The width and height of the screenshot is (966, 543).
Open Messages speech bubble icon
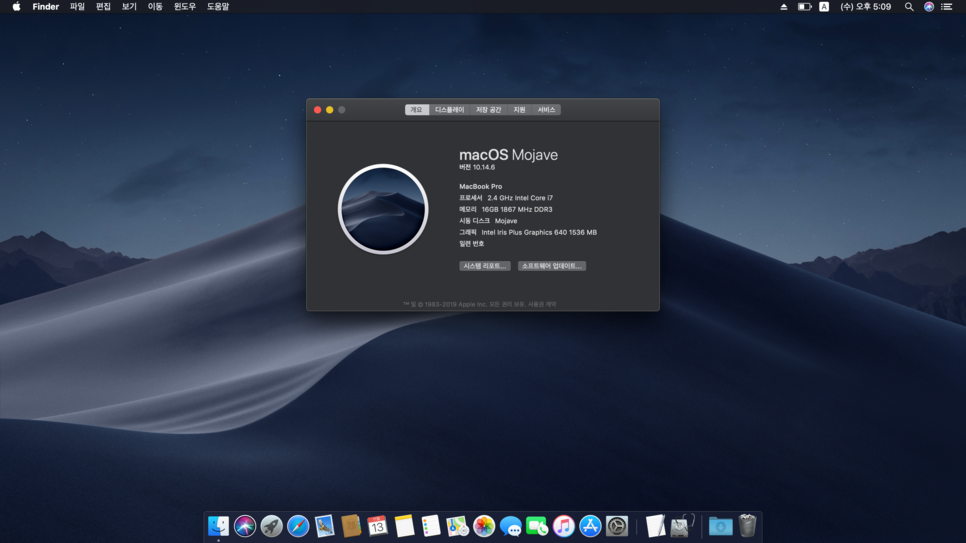coord(511,526)
